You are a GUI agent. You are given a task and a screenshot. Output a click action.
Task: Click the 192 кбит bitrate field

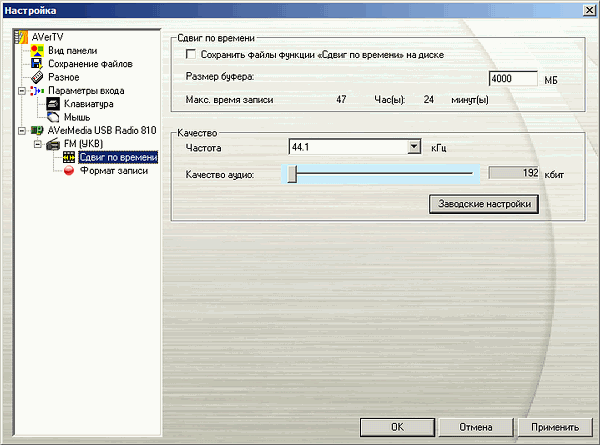514,173
